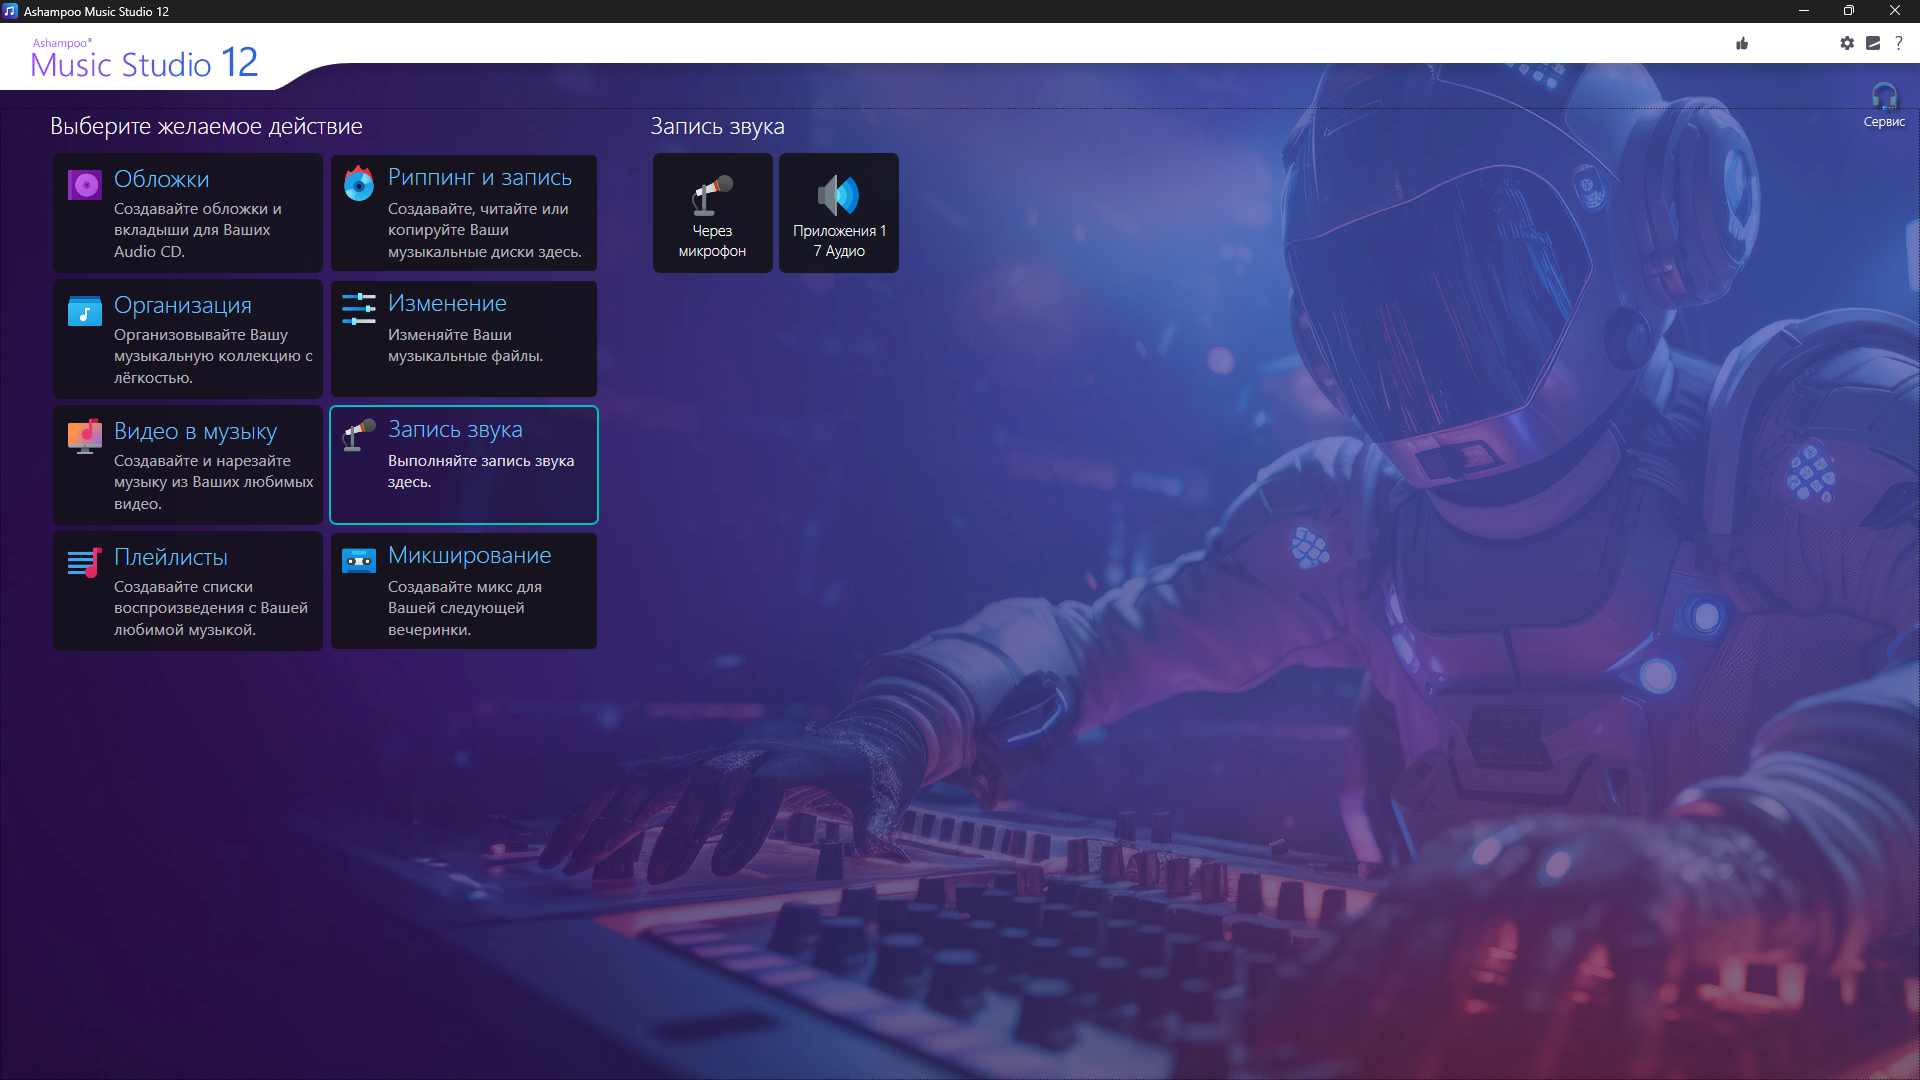Image resolution: width=1920 pixels, height=1080 pixels.
Task: Open the Изменение heading link
Action: tap(447, 303)
